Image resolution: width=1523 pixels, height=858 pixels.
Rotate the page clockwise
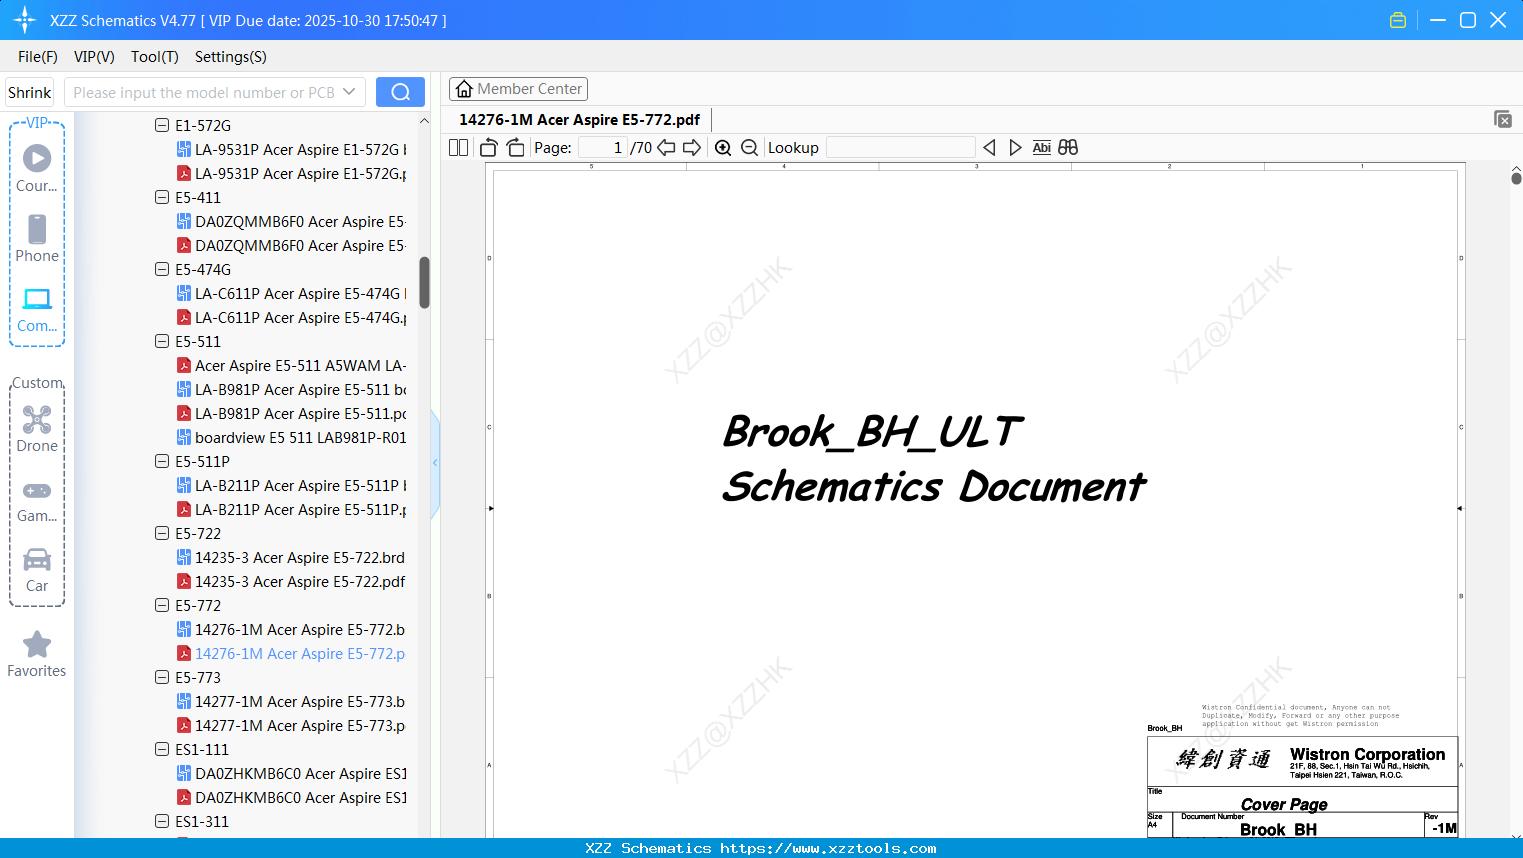pos(515,148)
